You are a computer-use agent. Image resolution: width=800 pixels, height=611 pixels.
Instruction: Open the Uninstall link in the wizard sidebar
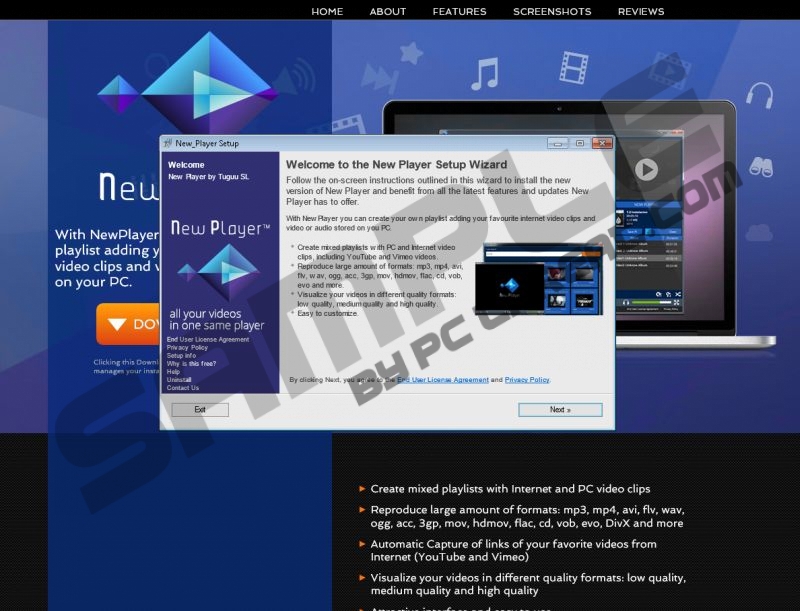tap(179, 380)
